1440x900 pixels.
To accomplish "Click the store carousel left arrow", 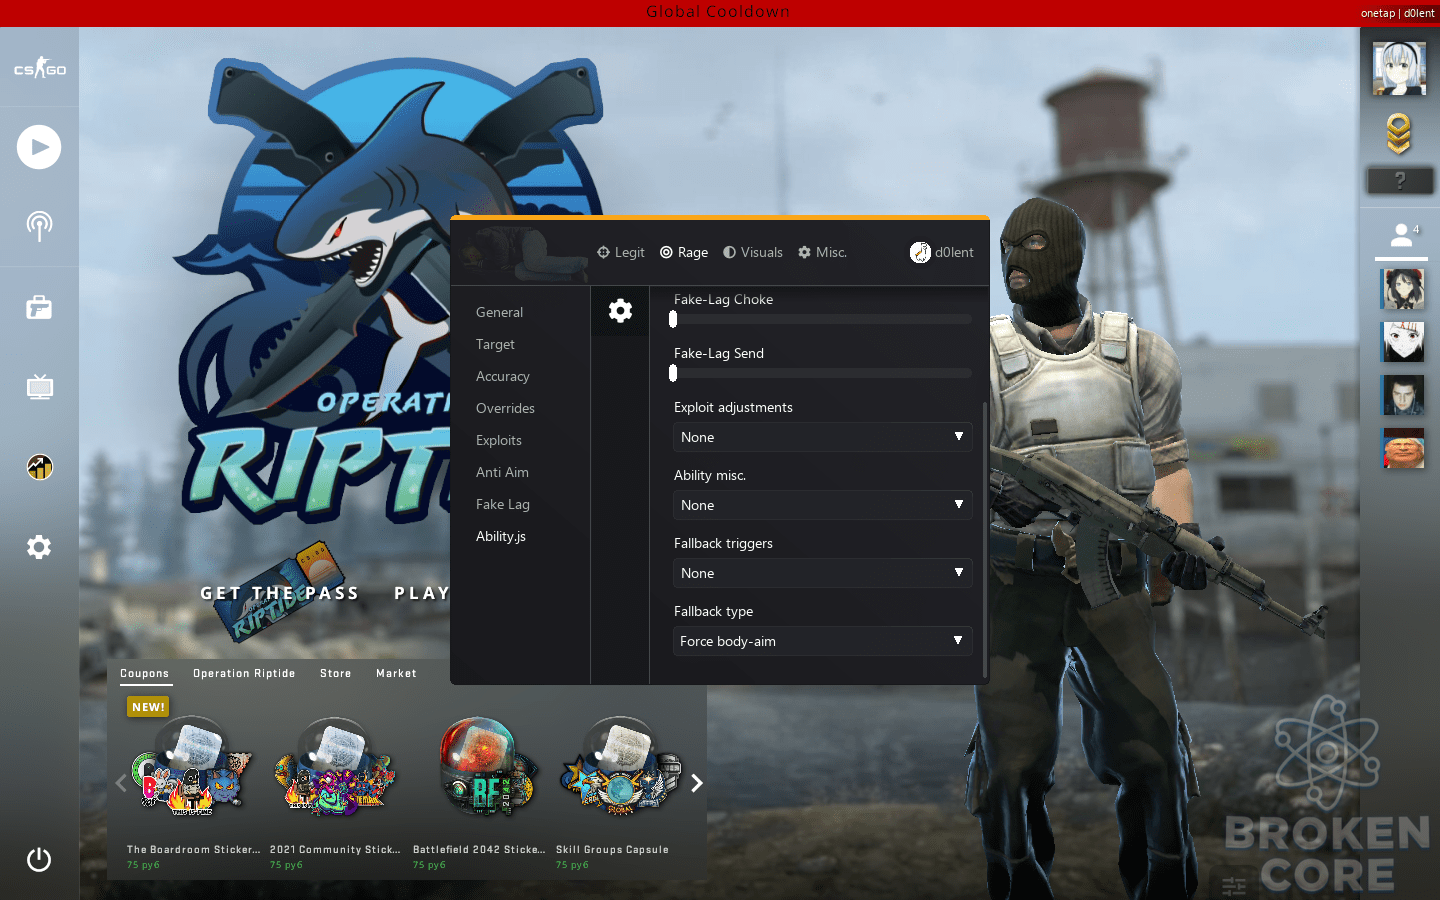I will click(121, 783).
